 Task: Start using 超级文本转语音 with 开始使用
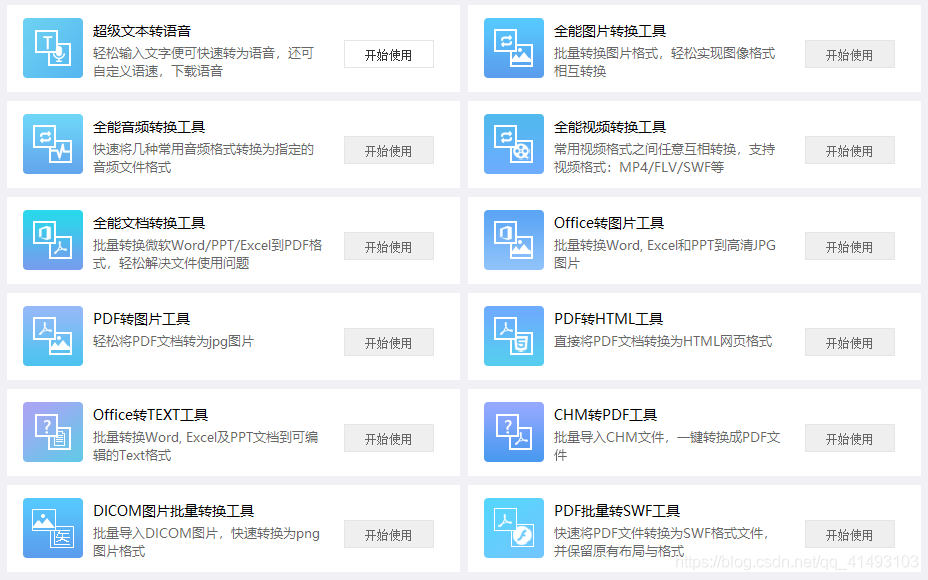point(389,54)
